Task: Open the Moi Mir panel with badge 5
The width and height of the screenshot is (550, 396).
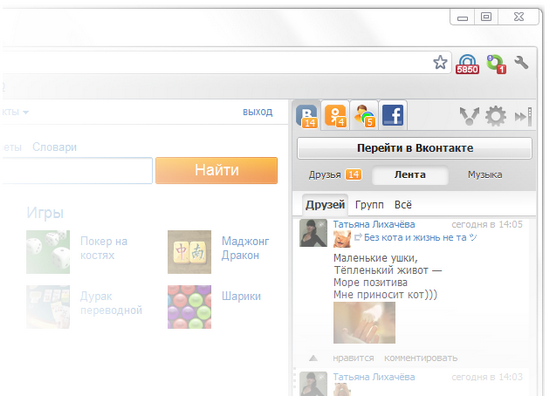Action: [364, 116]
